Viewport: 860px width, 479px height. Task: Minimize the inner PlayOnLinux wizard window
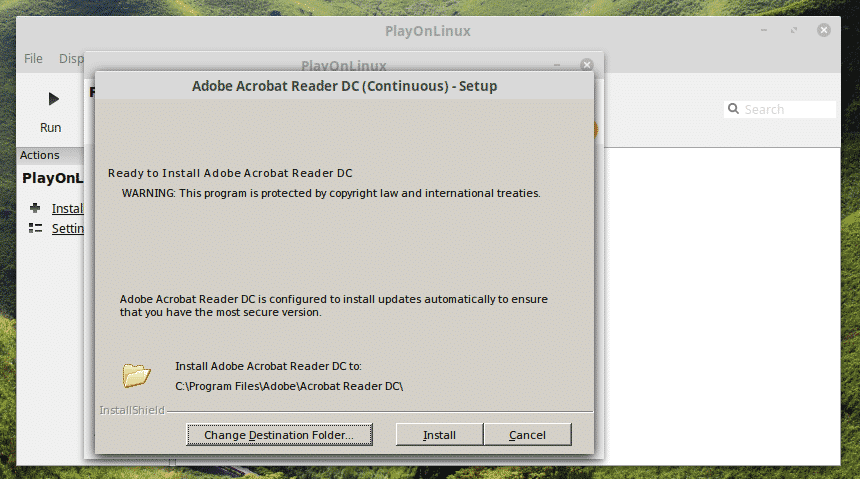click(x=557, y=66)
